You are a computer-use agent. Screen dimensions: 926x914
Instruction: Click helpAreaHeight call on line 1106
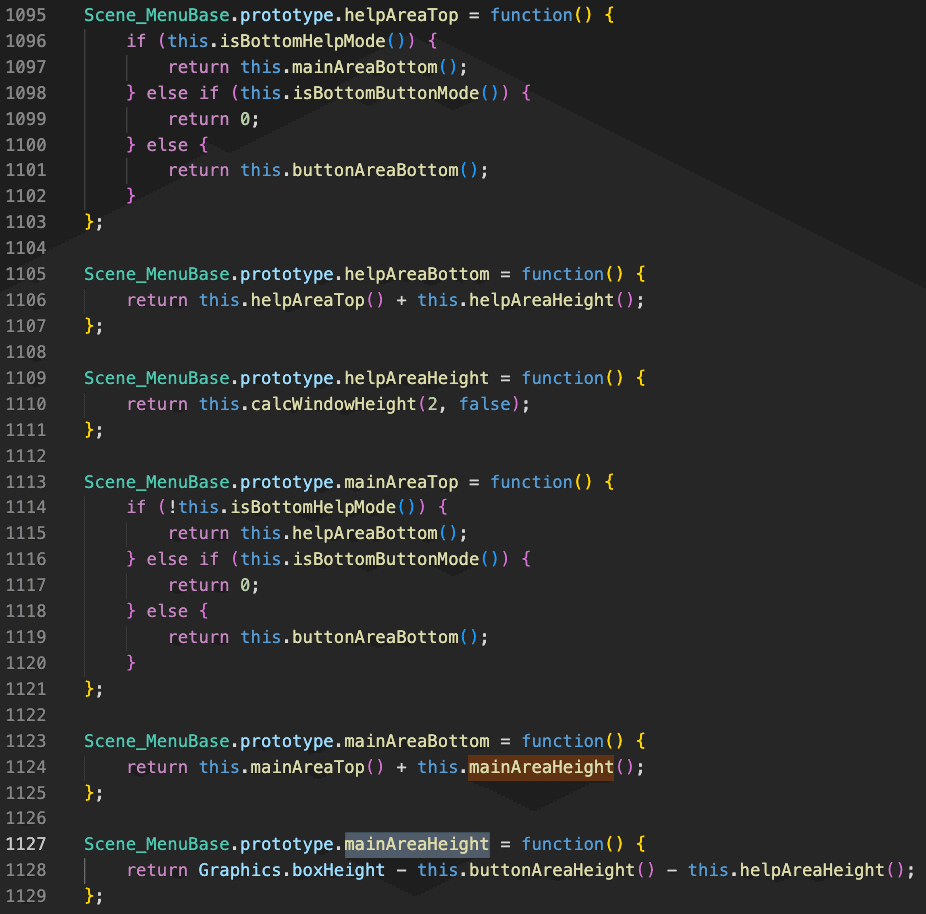click(x=542, y=300)
